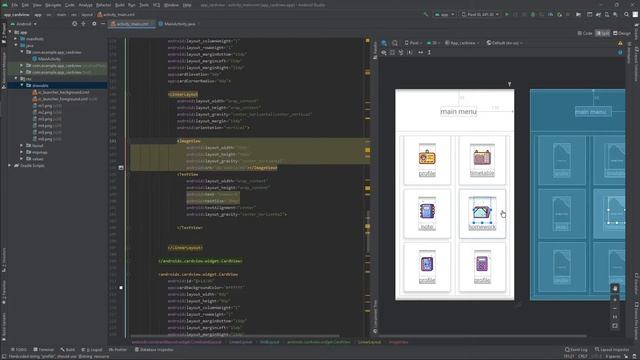Click the Clear Constraints icon

(x=401, y=52)
